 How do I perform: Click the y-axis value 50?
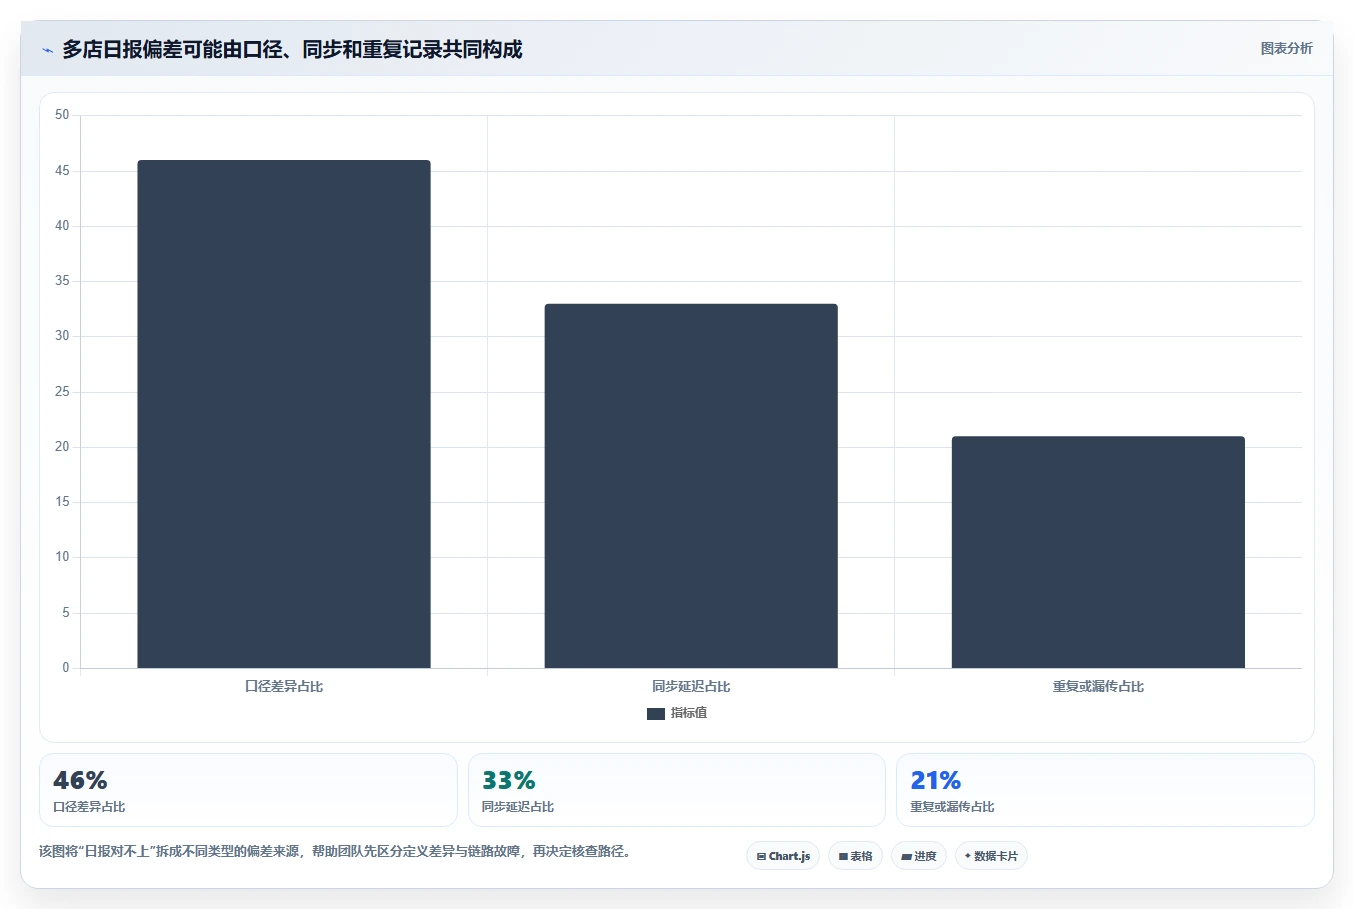[x=62, y=115]
